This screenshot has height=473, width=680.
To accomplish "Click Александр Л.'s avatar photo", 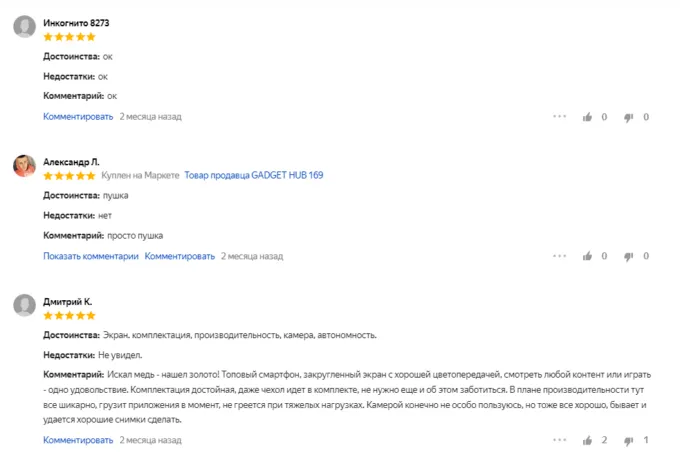I will tap(25, 166).
